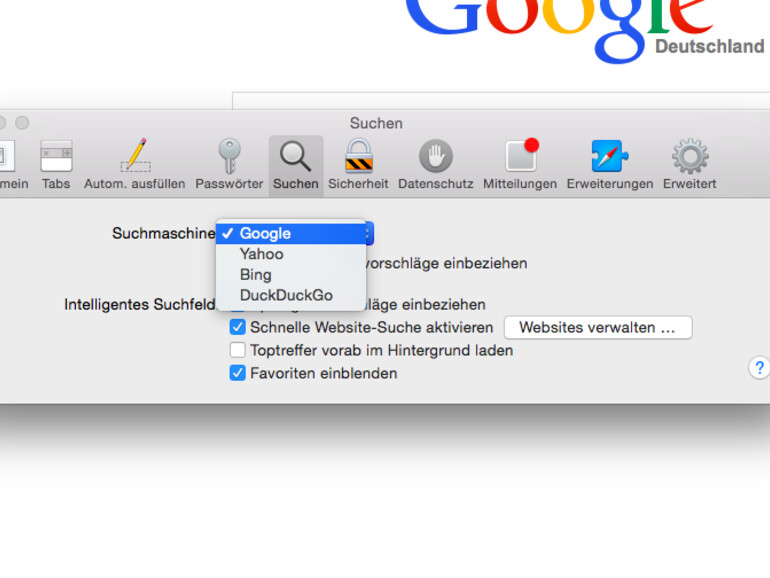Screen dimensions: 770x578
Task: Choose Google in the search engine list
Action: (291, 234)
